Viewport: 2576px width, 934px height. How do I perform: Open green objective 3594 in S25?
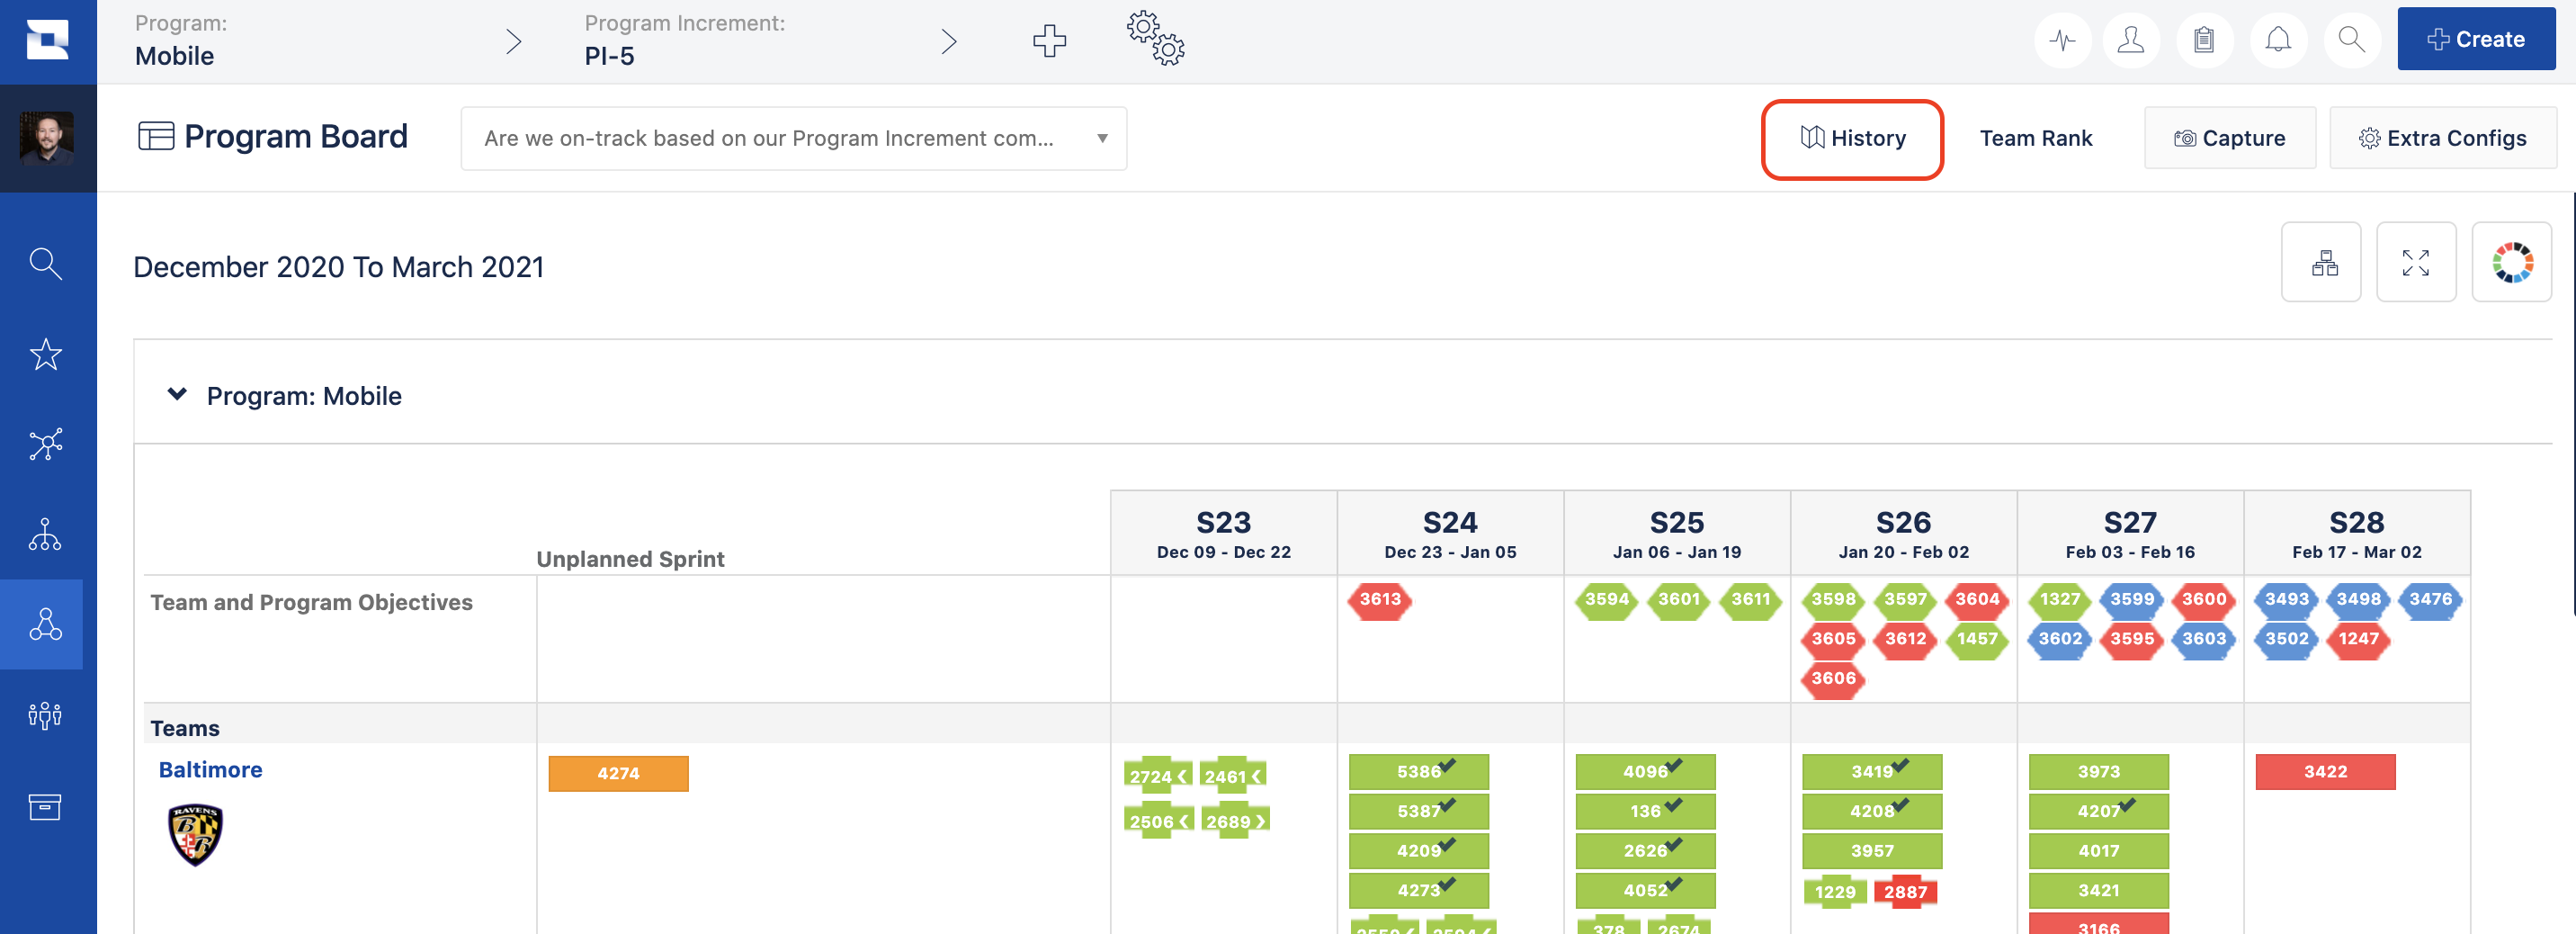click(1607, 600)
